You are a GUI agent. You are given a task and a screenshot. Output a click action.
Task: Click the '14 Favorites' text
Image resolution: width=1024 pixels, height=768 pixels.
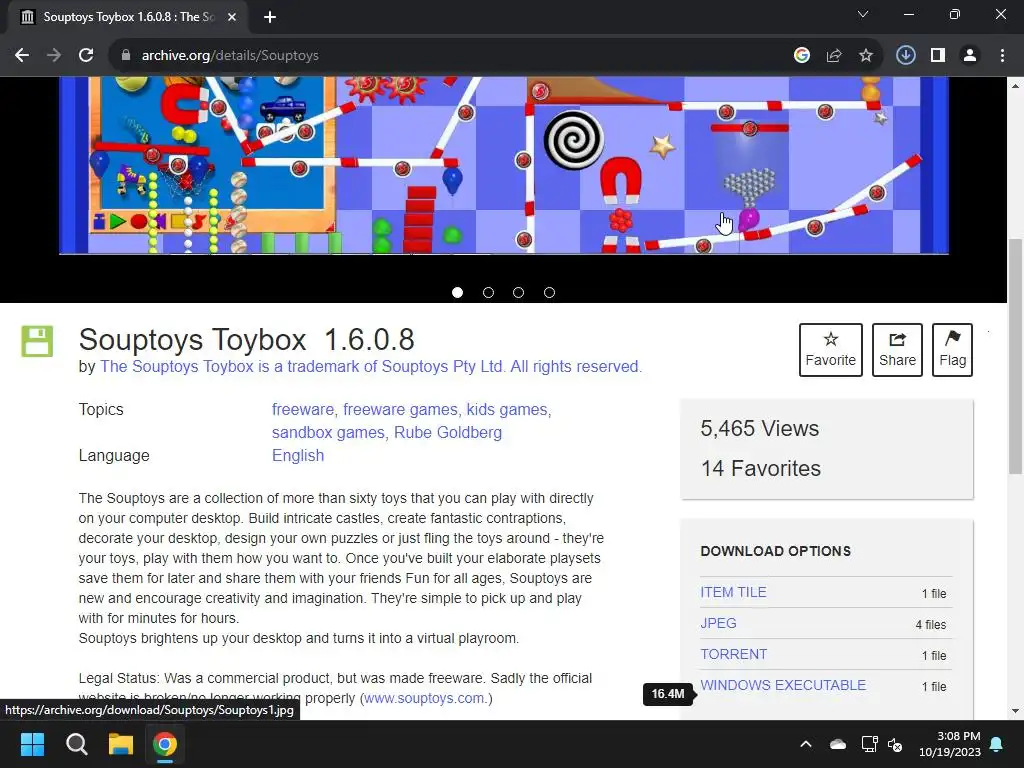point(760,468)
